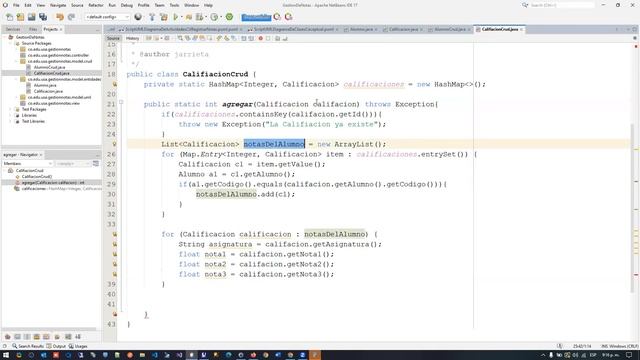
Task: Select agregar method in Navigator
Action: 53,182
